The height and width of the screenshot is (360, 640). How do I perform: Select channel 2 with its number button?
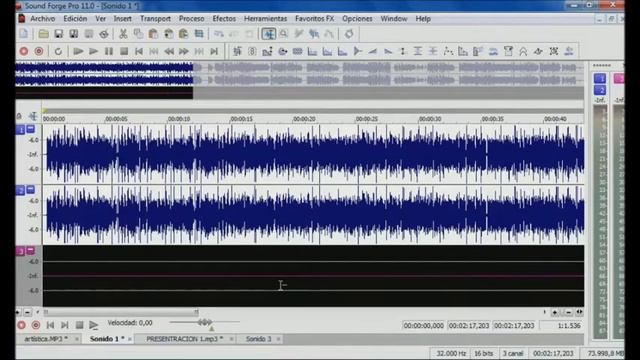click(x=20, y=191)
